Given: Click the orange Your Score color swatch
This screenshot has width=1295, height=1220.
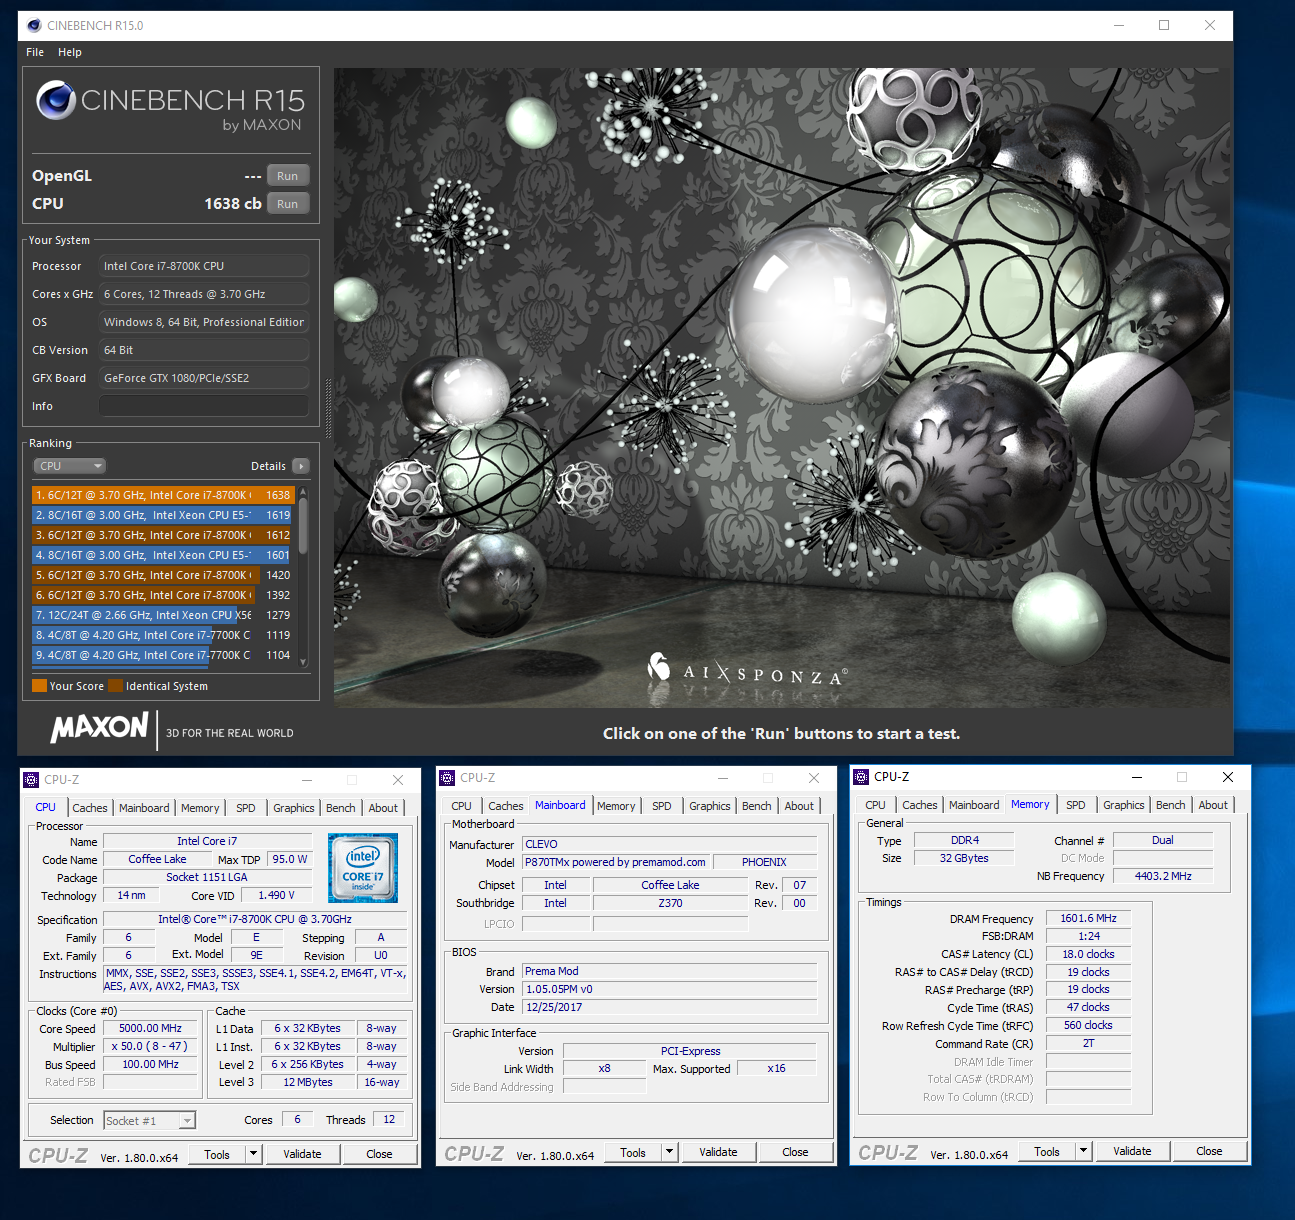Looking at the screenshot, I should [x=40, y=686].
